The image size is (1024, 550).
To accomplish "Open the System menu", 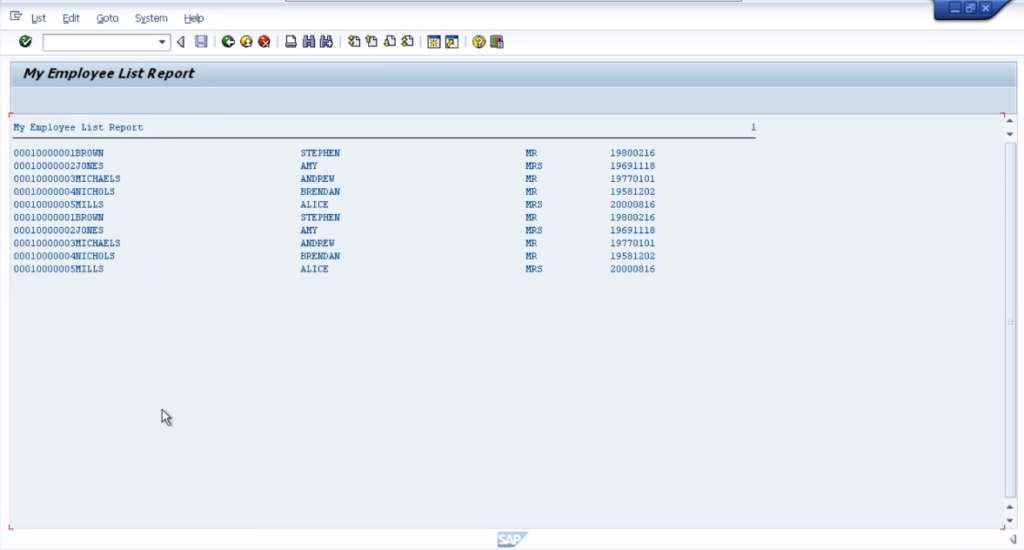I will [x=151, y=18].
